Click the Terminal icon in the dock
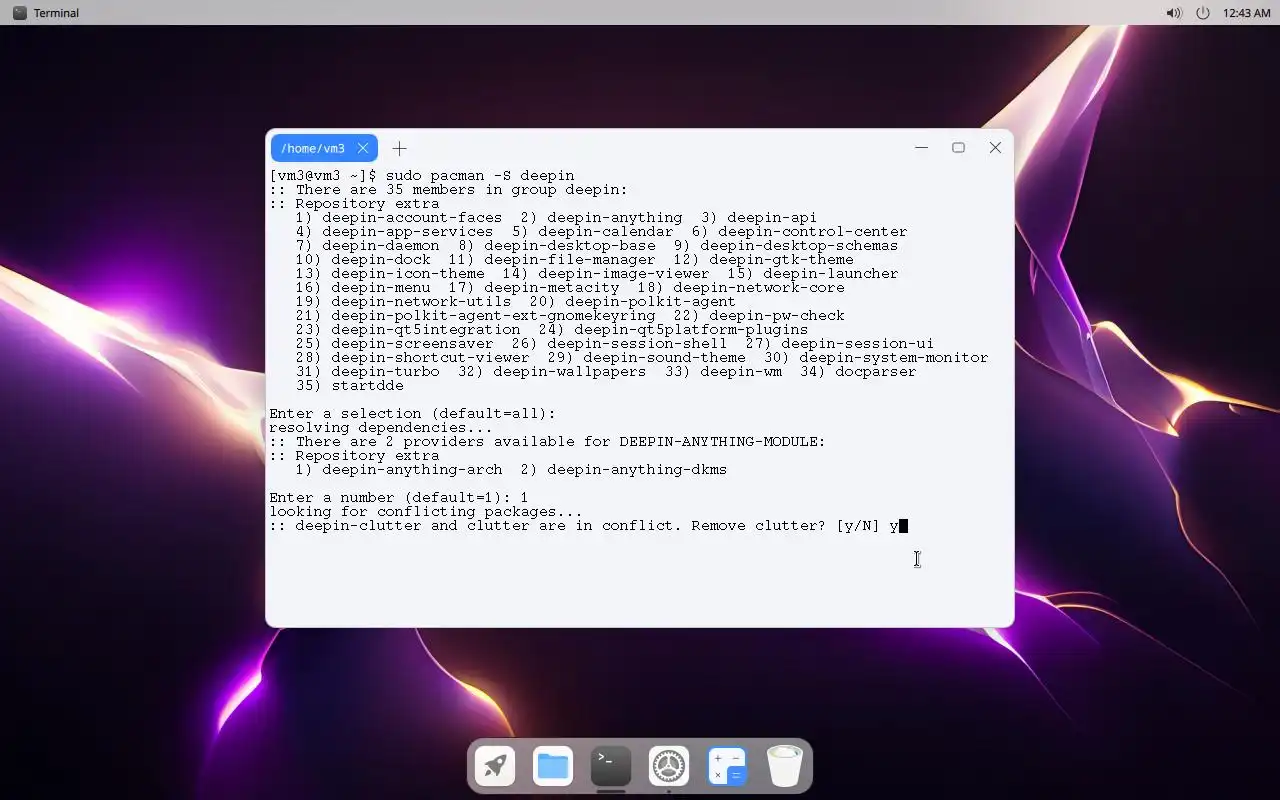The width and height of the screenshot is (1280, 800). tap(611, 767)
